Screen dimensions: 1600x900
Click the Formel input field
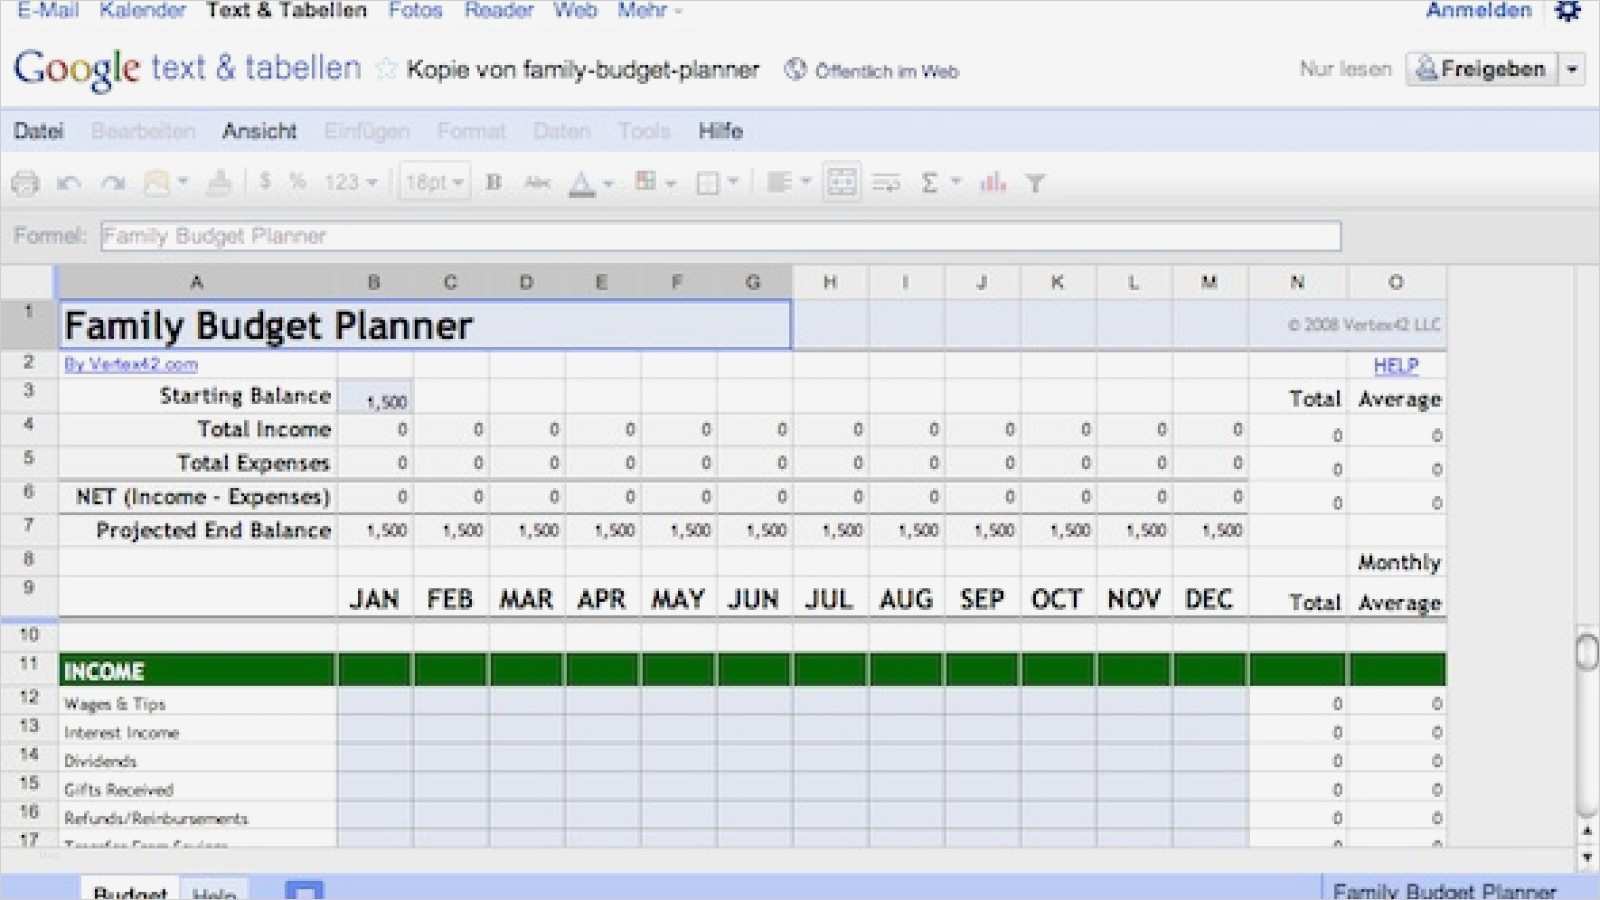tap(720, 236)
